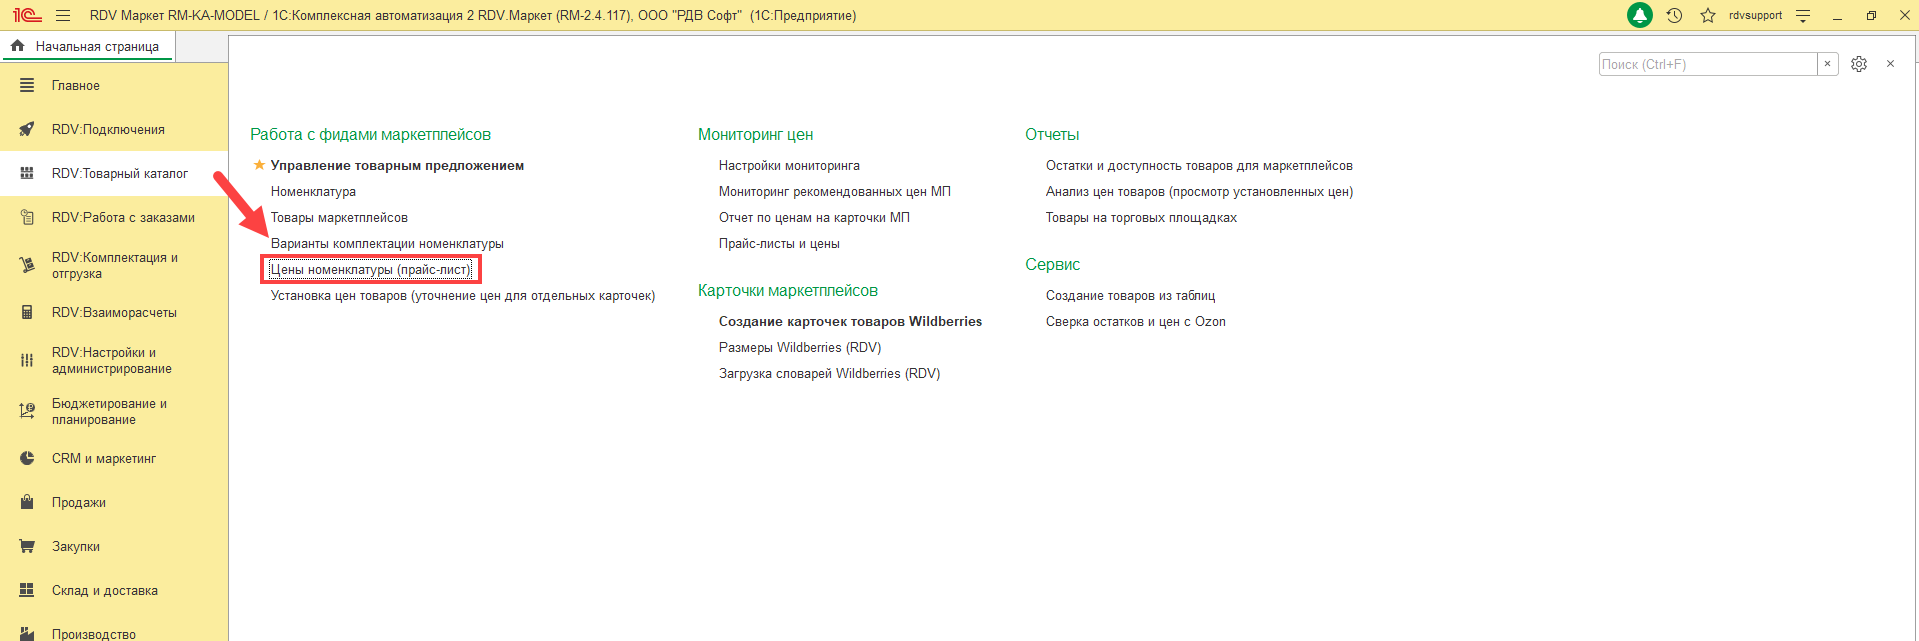1919x641 pixels.
Task: Click the rdvsupport user name
Action: tap(1755, 16)
